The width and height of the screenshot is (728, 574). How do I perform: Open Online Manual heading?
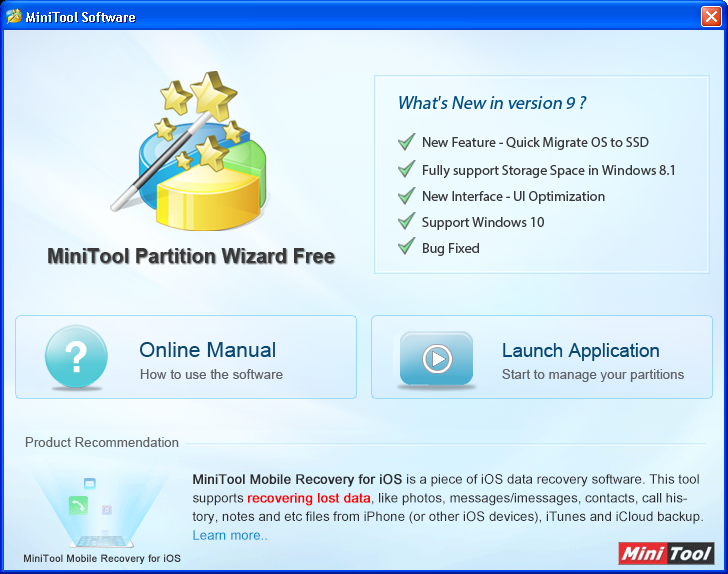pos(208,350)
